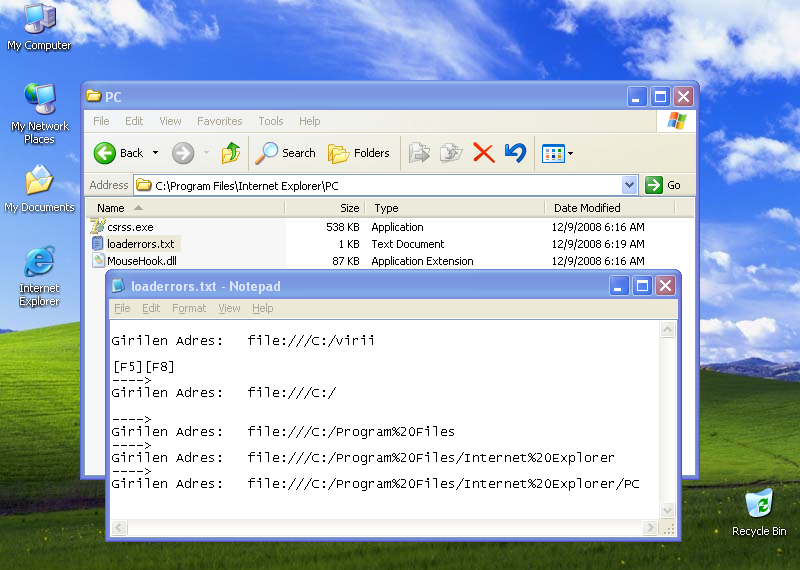The image size is (800, 570).
Task: Minimize the Notepad window
Action: click(618, 286)
